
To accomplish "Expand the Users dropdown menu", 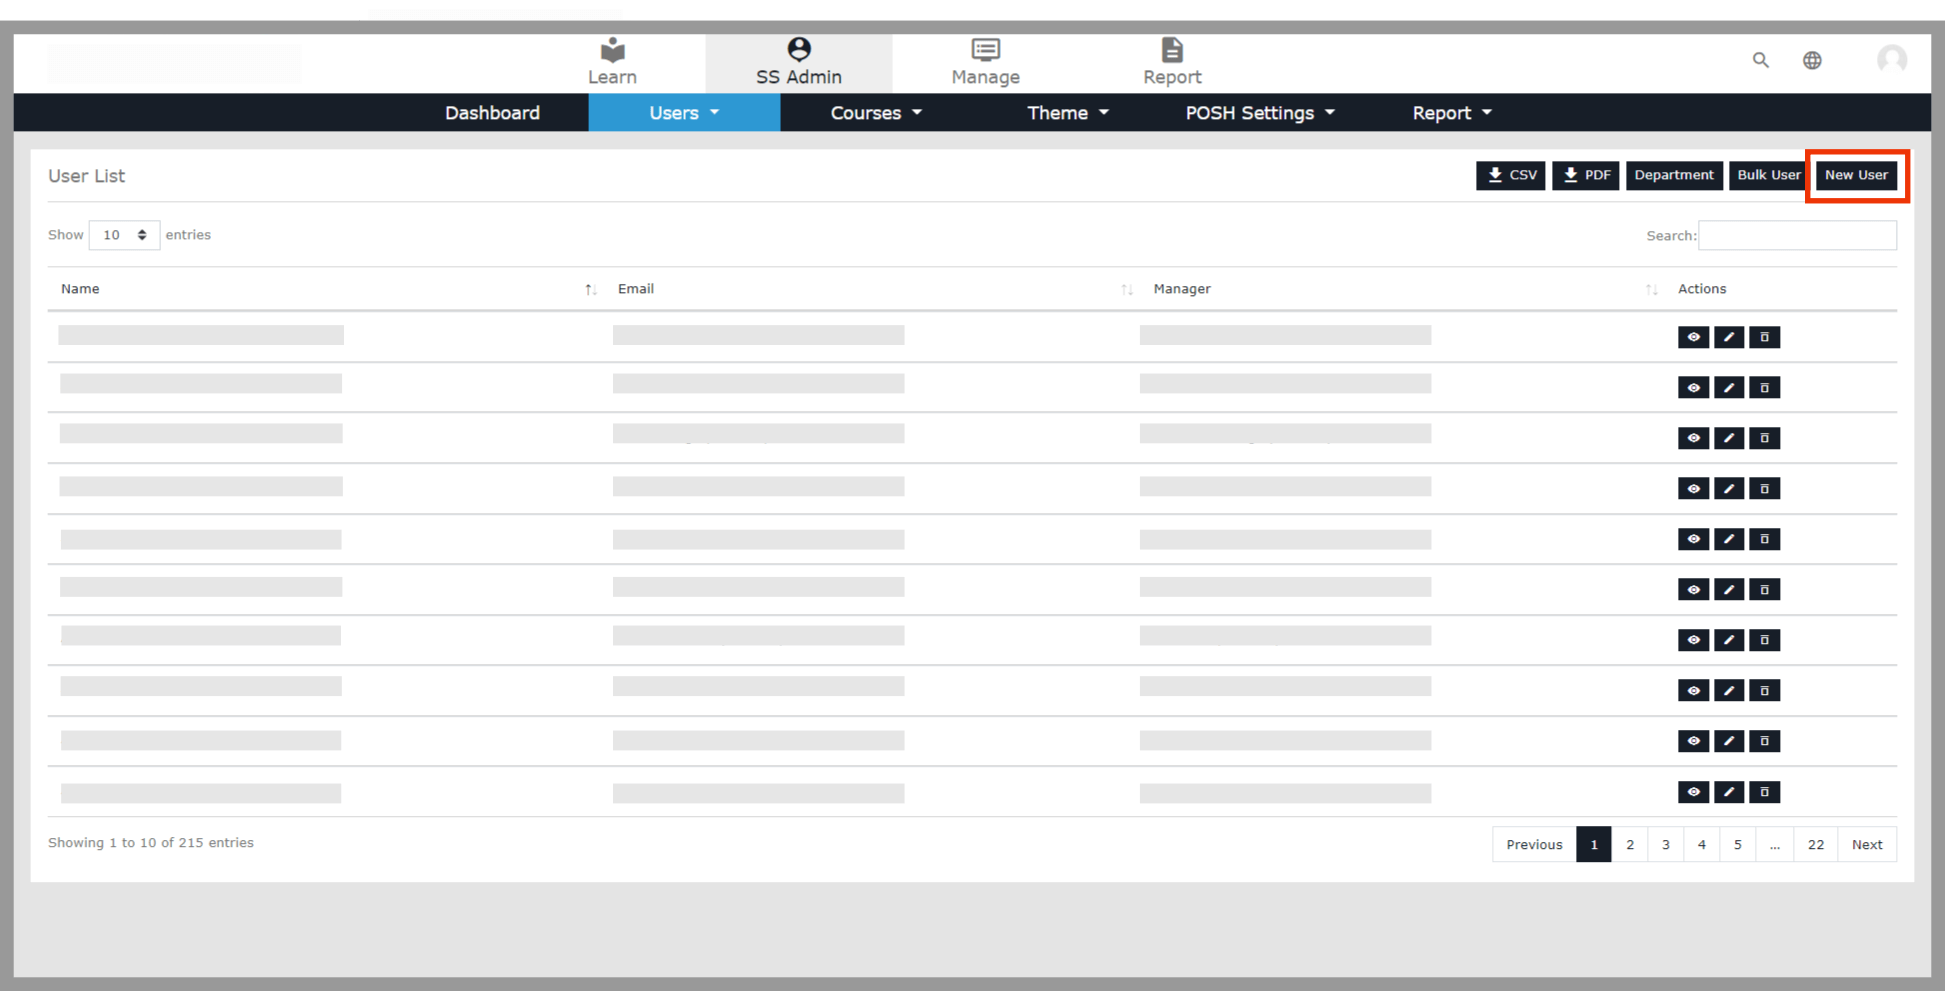I will pyautogui.click(x=684, y=113).
